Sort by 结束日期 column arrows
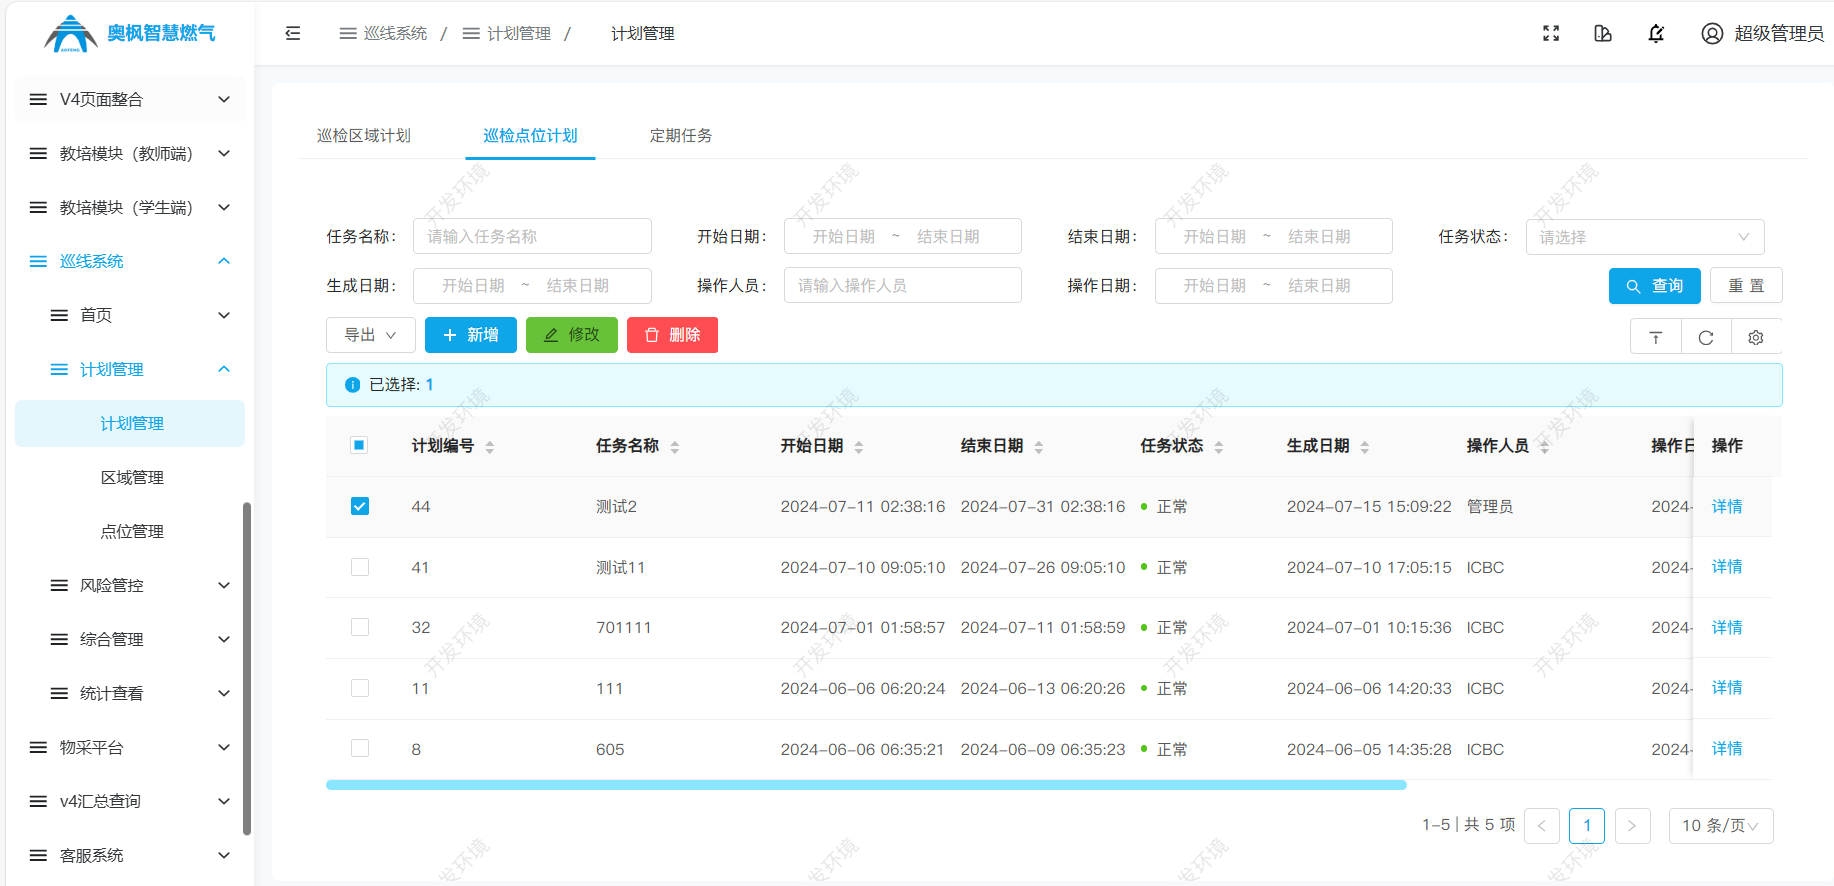This screenshot has height=886, width=1834. coord(1039,447)
